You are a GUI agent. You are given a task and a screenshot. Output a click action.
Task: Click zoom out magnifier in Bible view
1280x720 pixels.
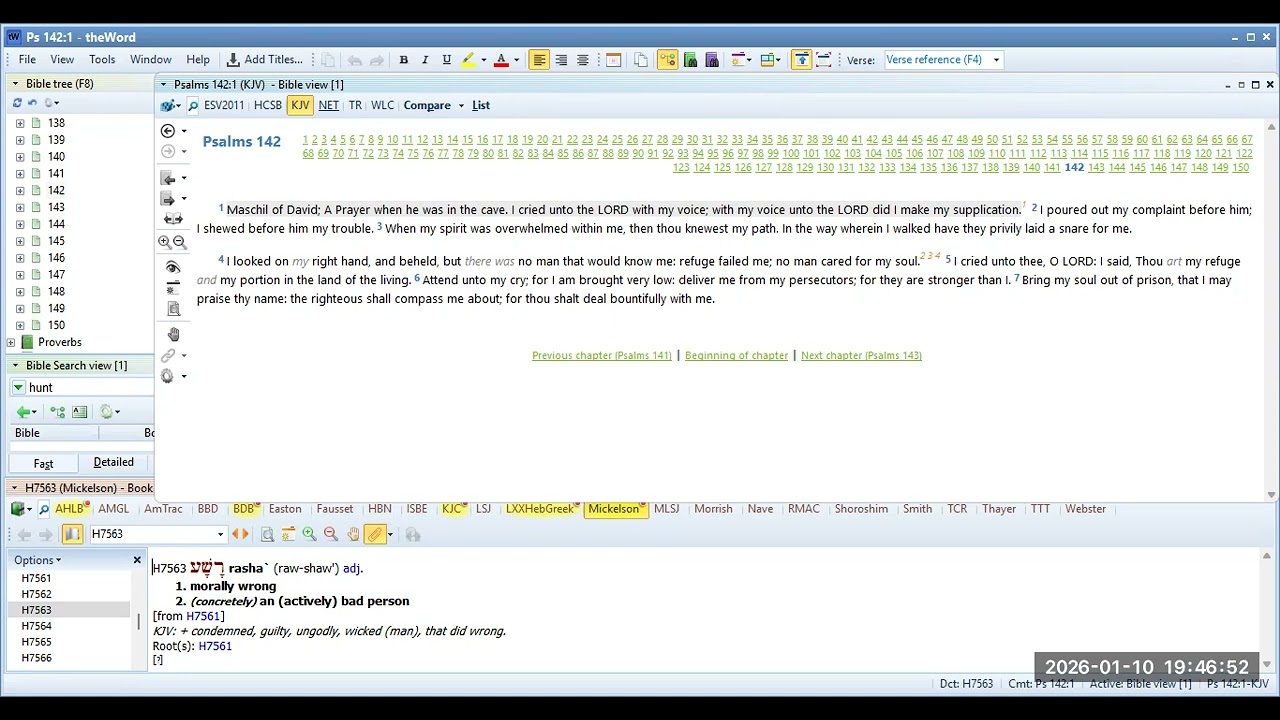click(180, 242)
